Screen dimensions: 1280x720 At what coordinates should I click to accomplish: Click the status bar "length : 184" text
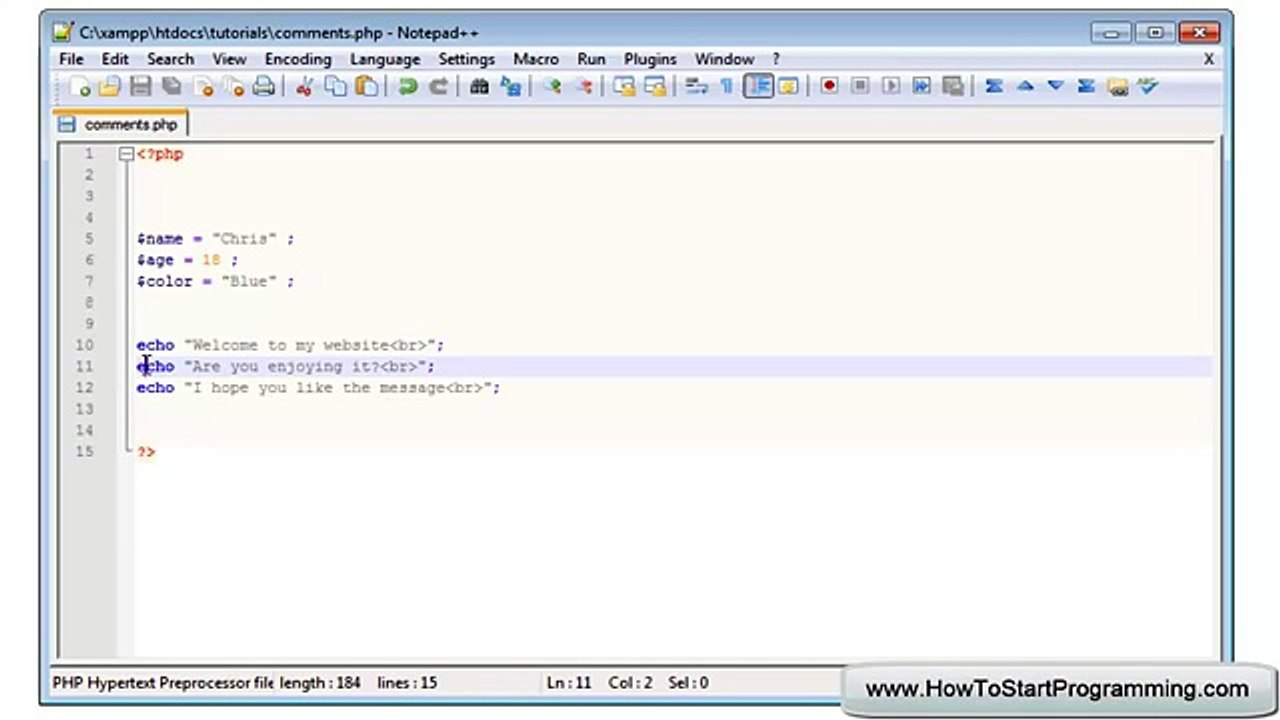pos(320,683)
